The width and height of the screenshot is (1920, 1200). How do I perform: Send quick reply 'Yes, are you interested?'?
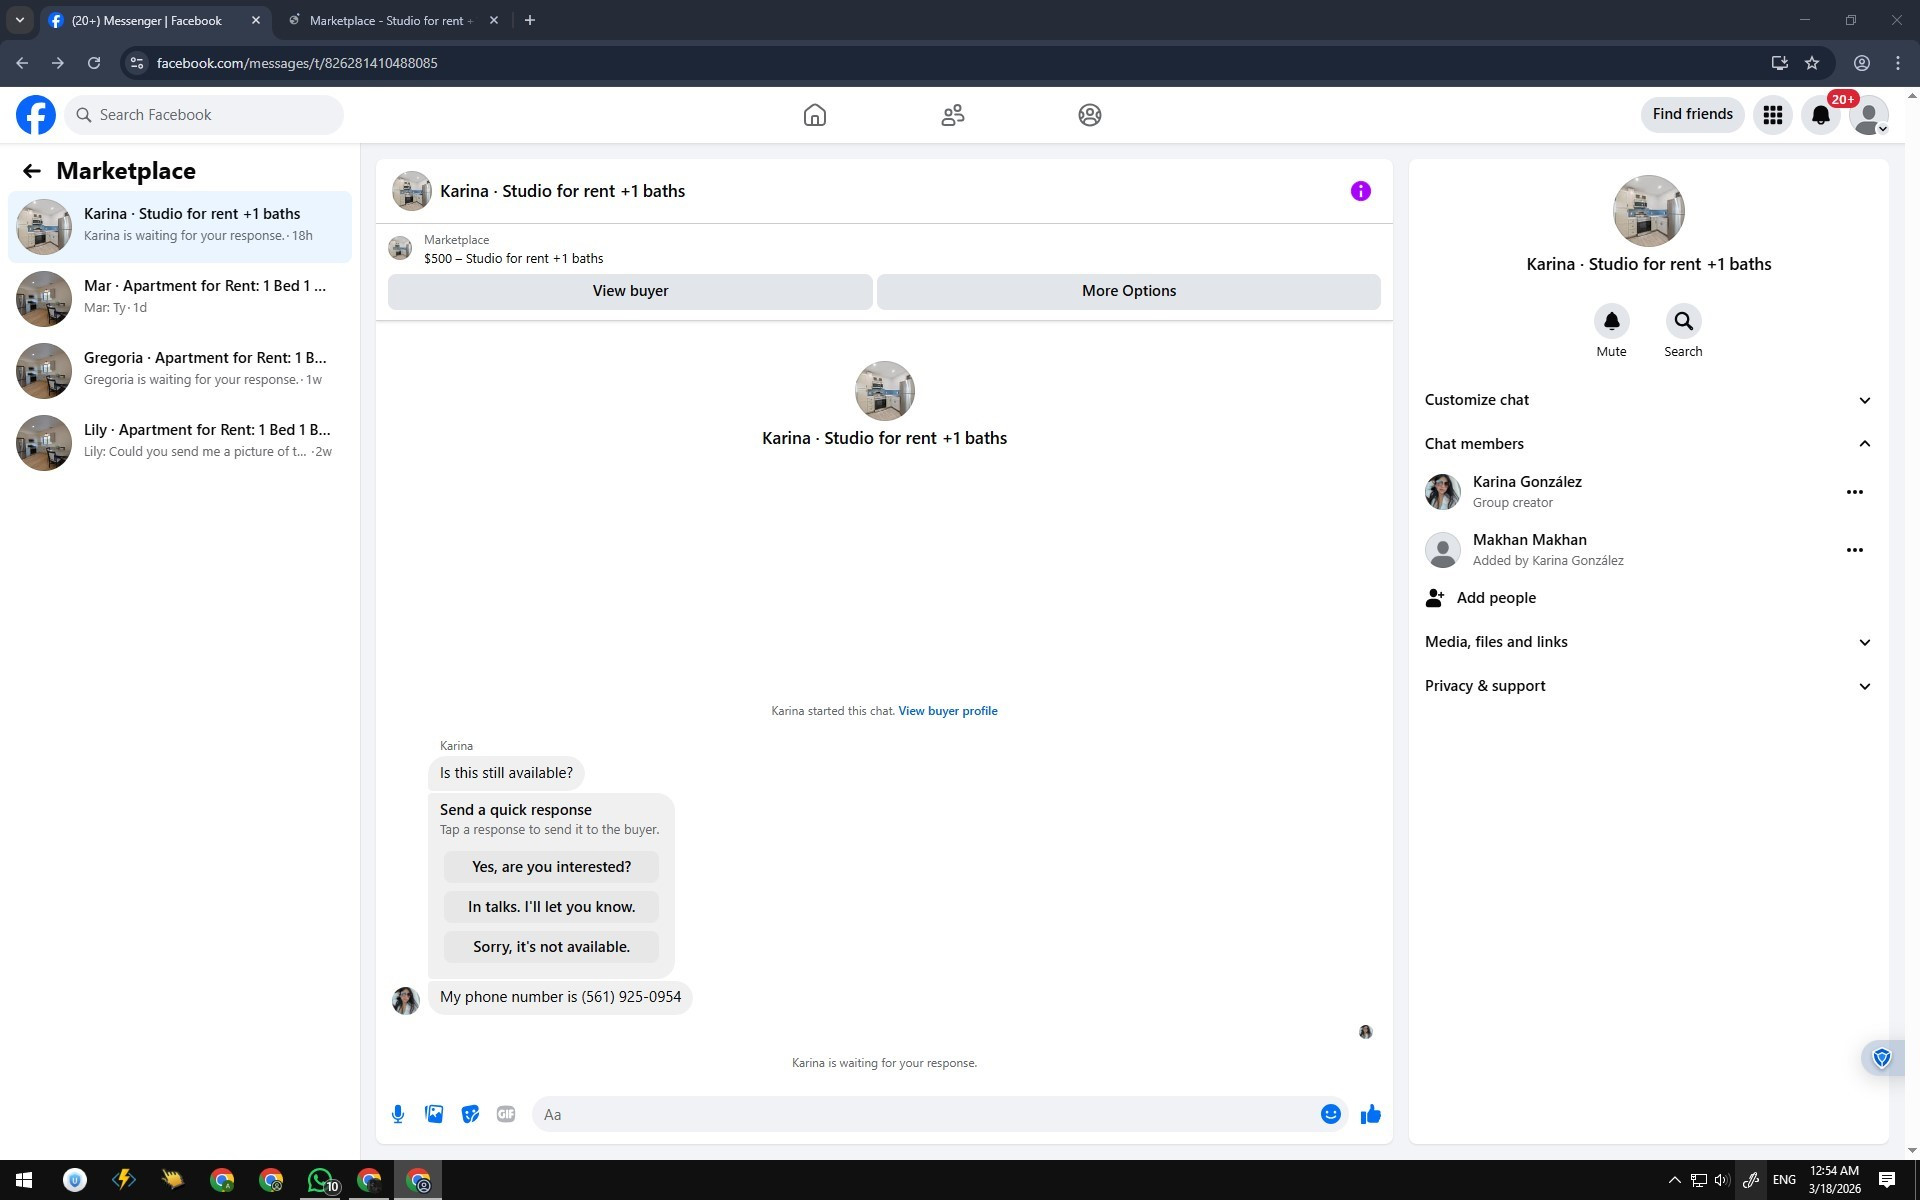(552, 867)
